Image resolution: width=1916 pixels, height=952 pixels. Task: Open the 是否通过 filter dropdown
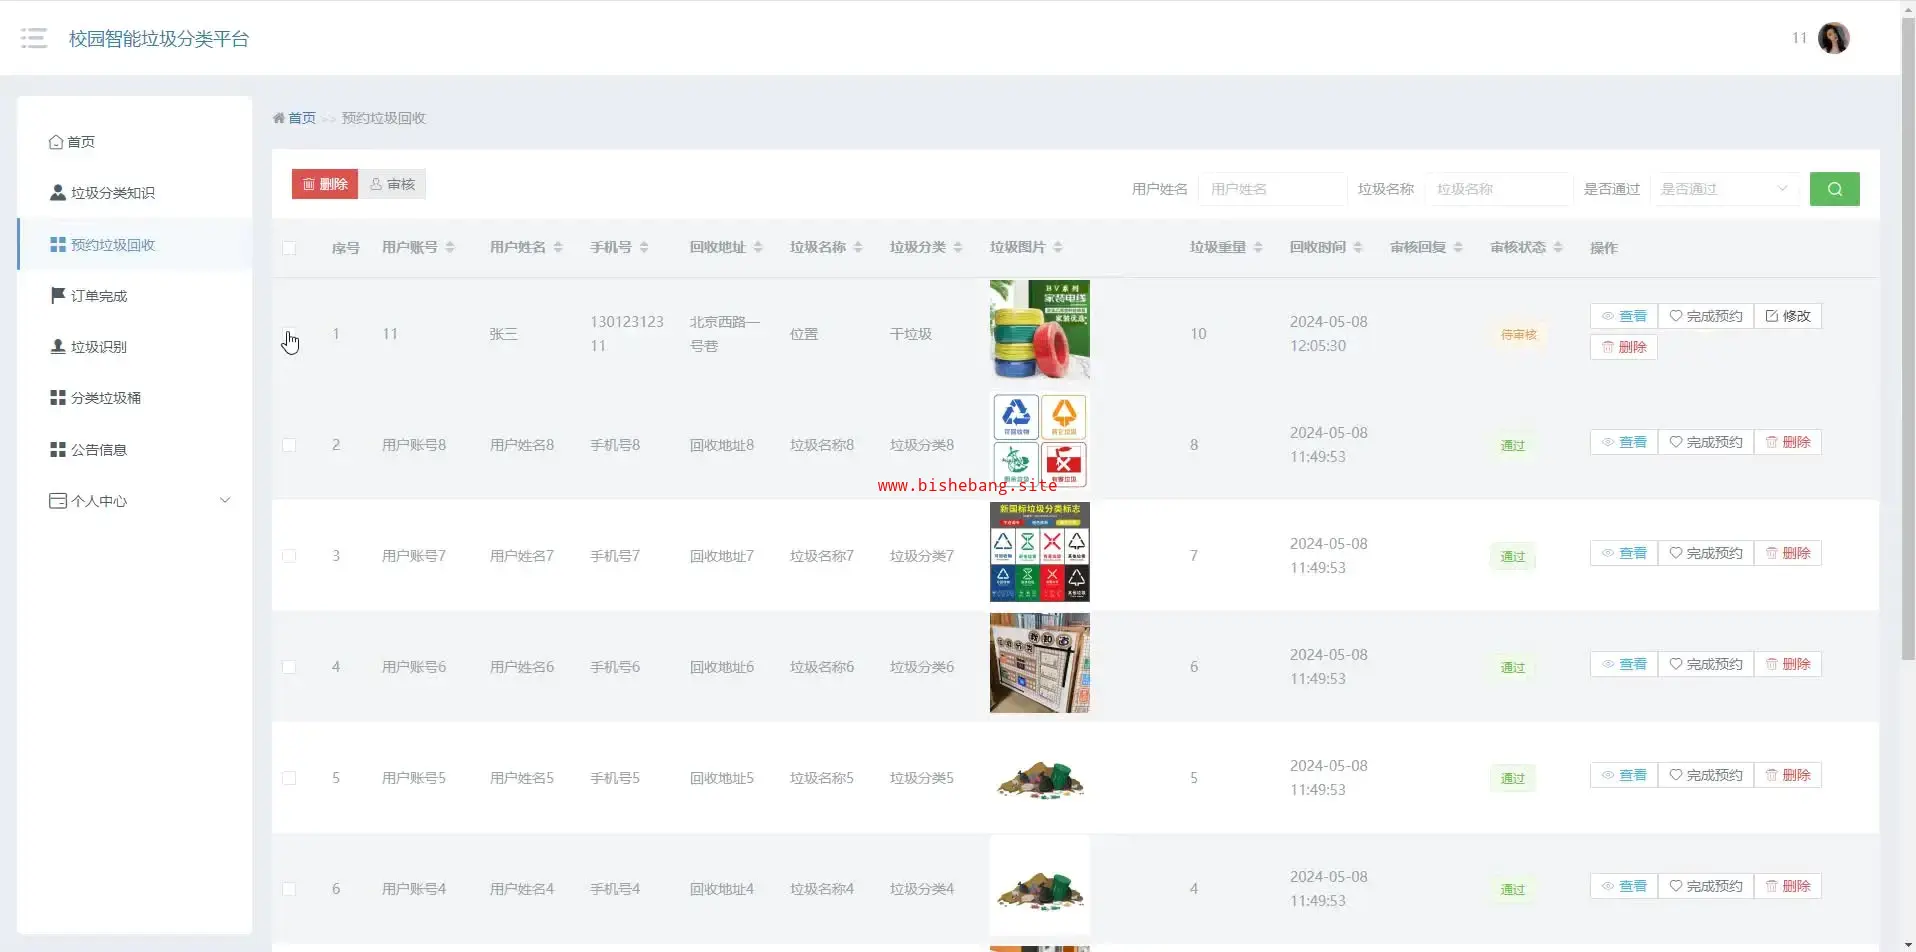[x=1725, y=189]
